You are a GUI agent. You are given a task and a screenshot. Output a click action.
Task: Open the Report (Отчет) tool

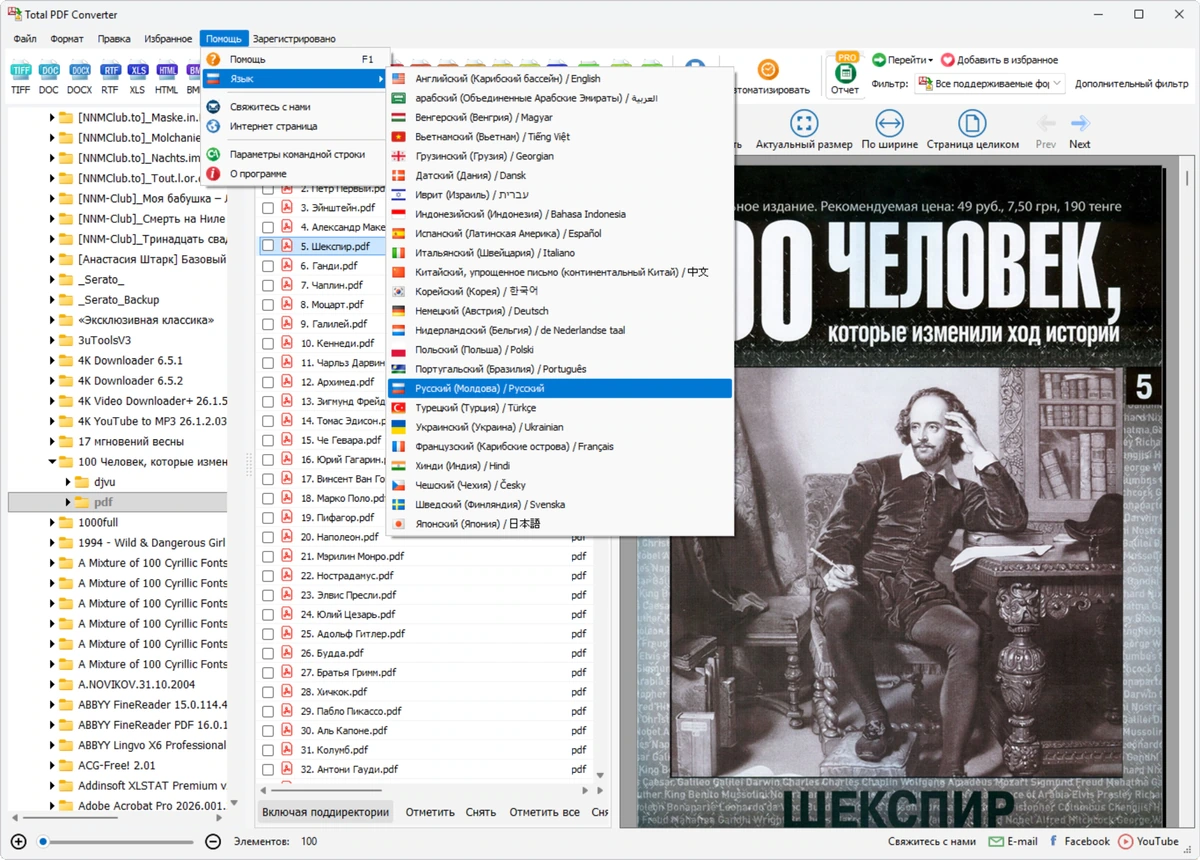coord(845,75)
